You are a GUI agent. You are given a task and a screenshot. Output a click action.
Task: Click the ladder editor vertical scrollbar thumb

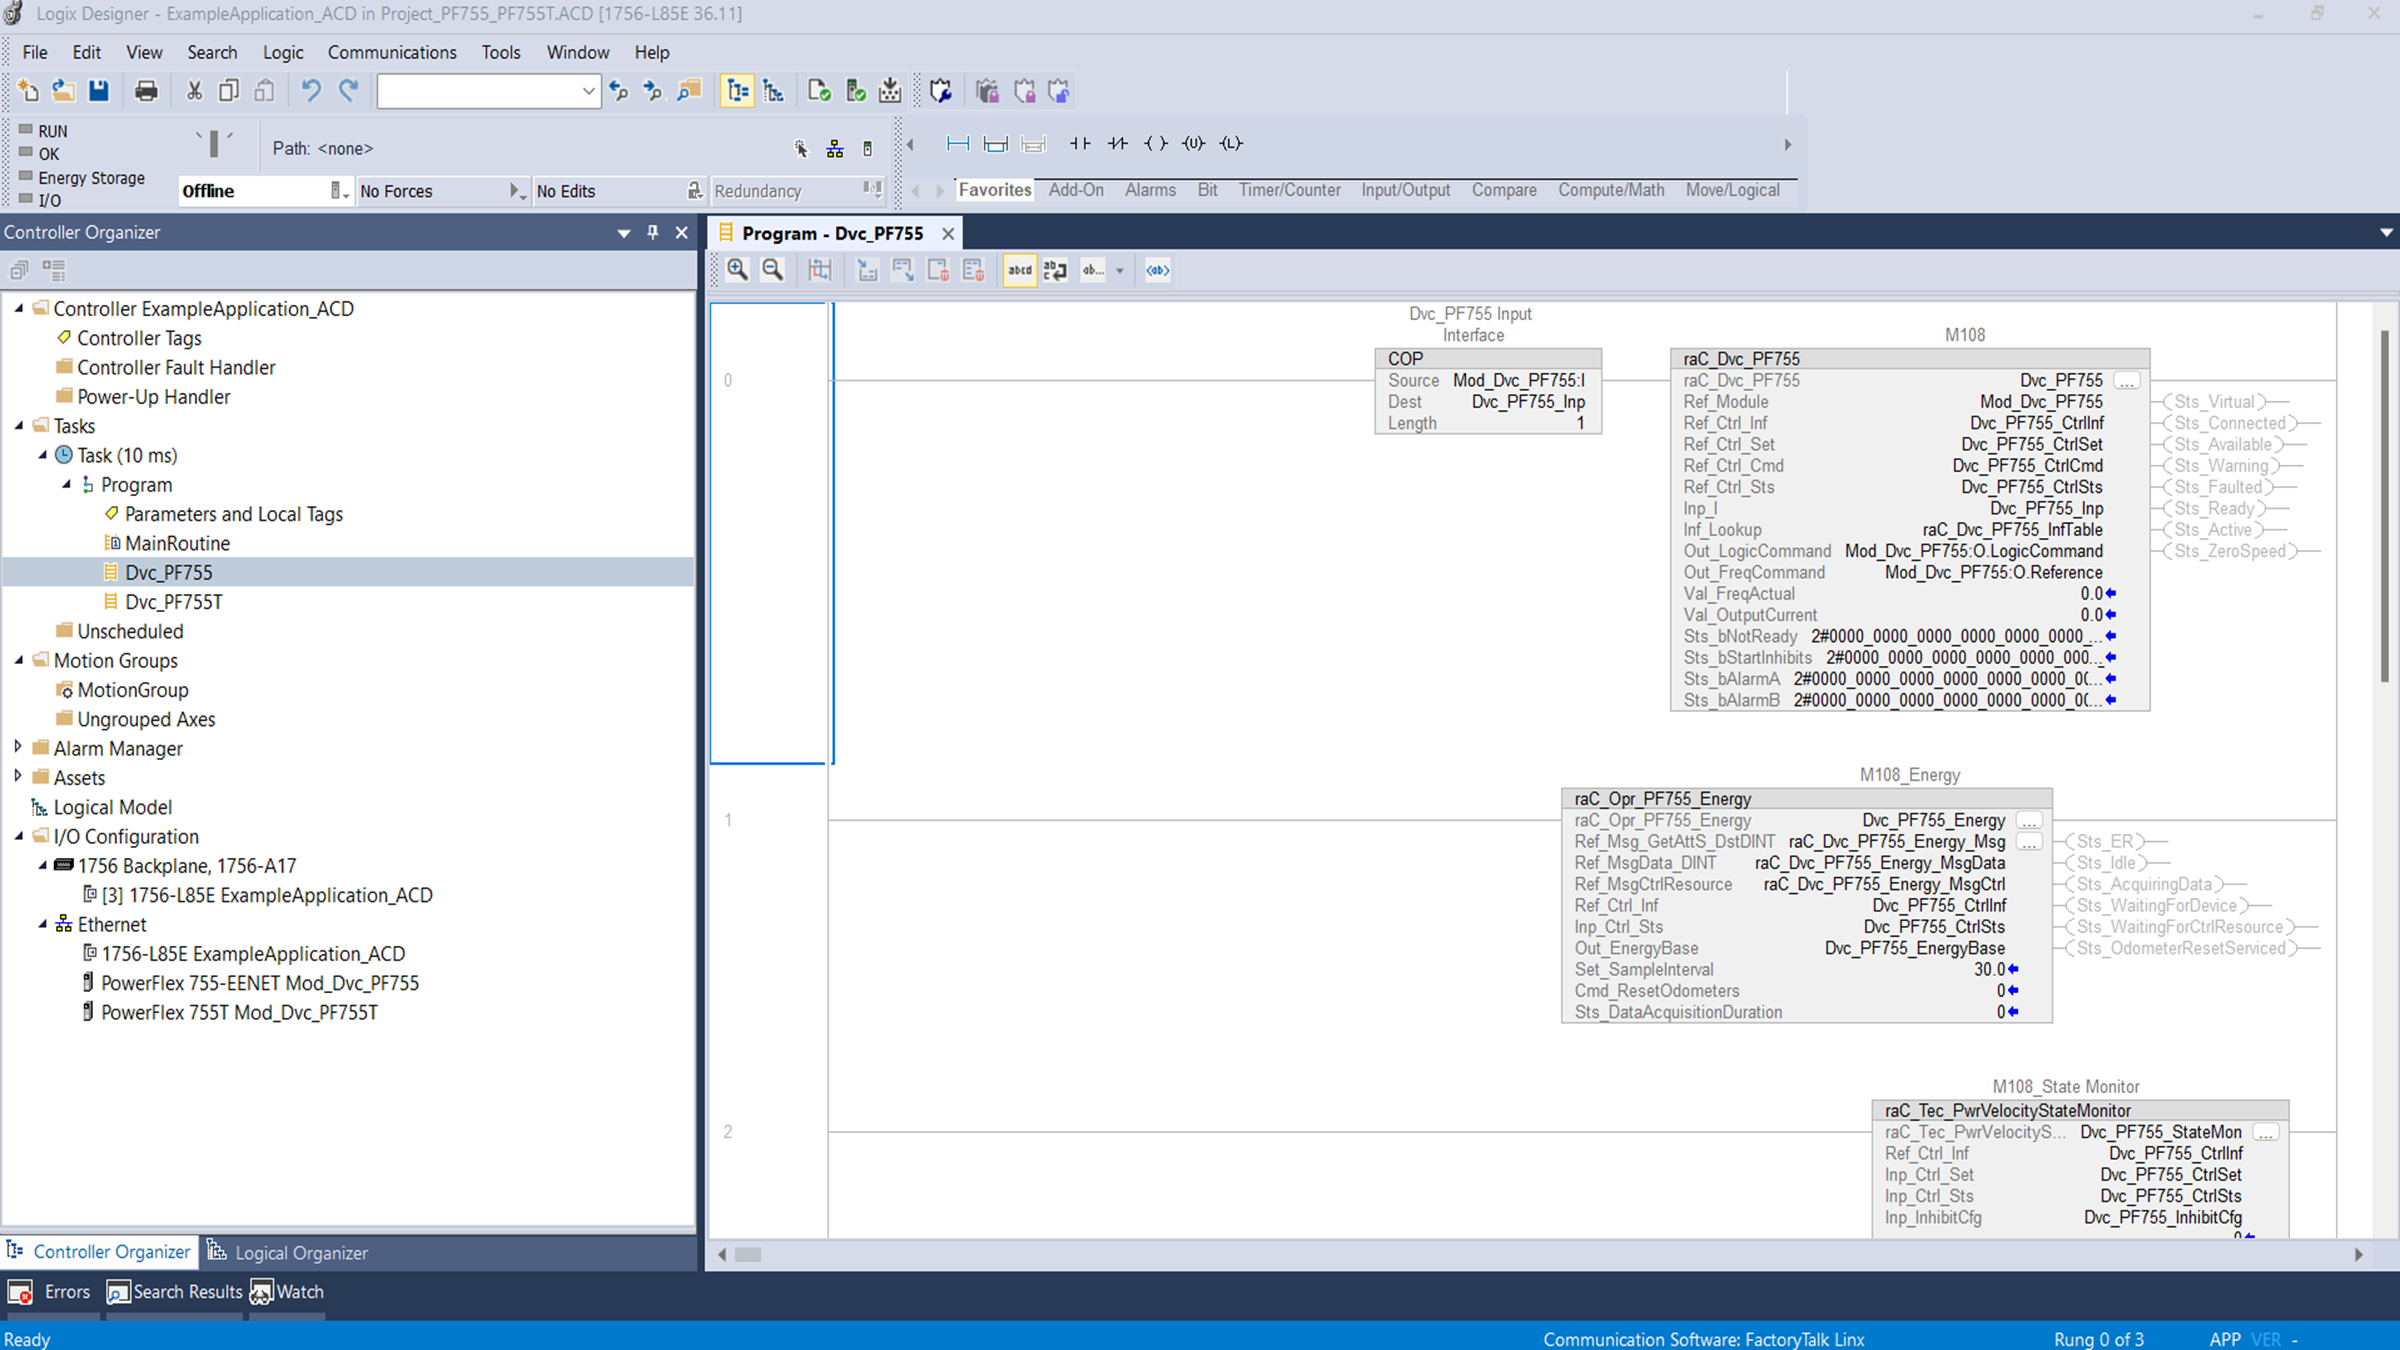2385,506
